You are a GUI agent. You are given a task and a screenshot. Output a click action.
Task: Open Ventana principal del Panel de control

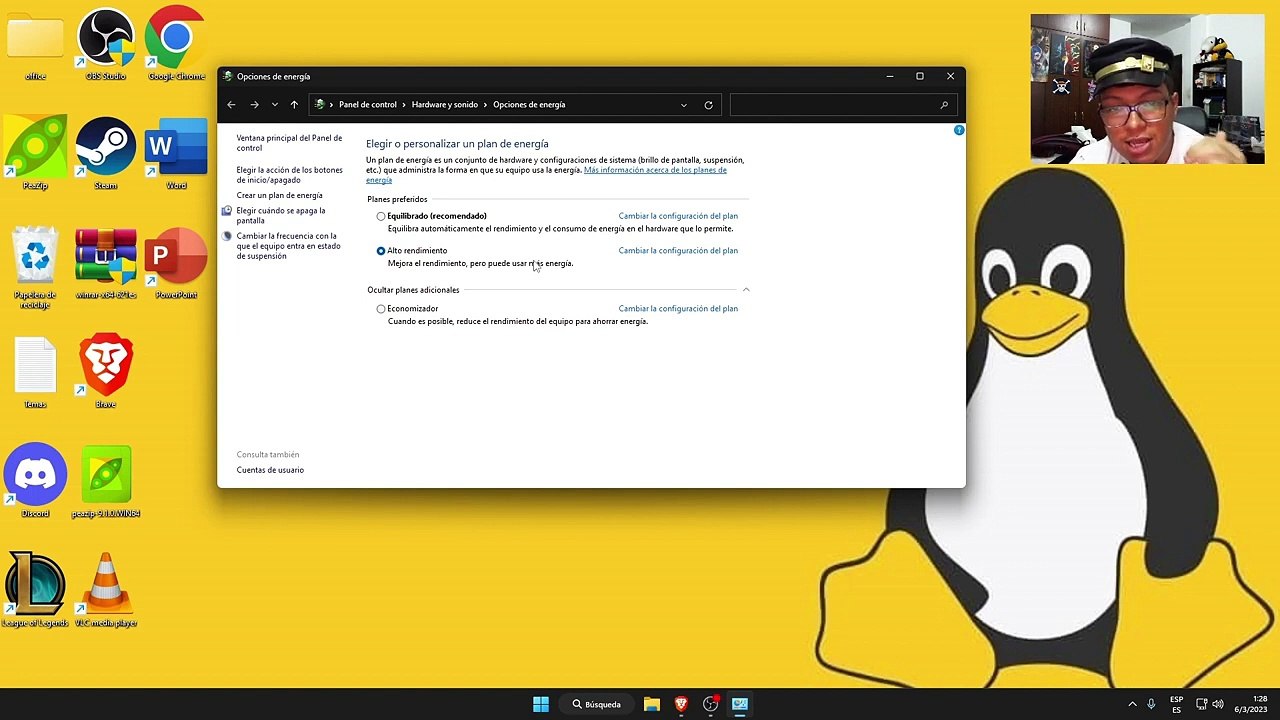[x=289, y=143]
